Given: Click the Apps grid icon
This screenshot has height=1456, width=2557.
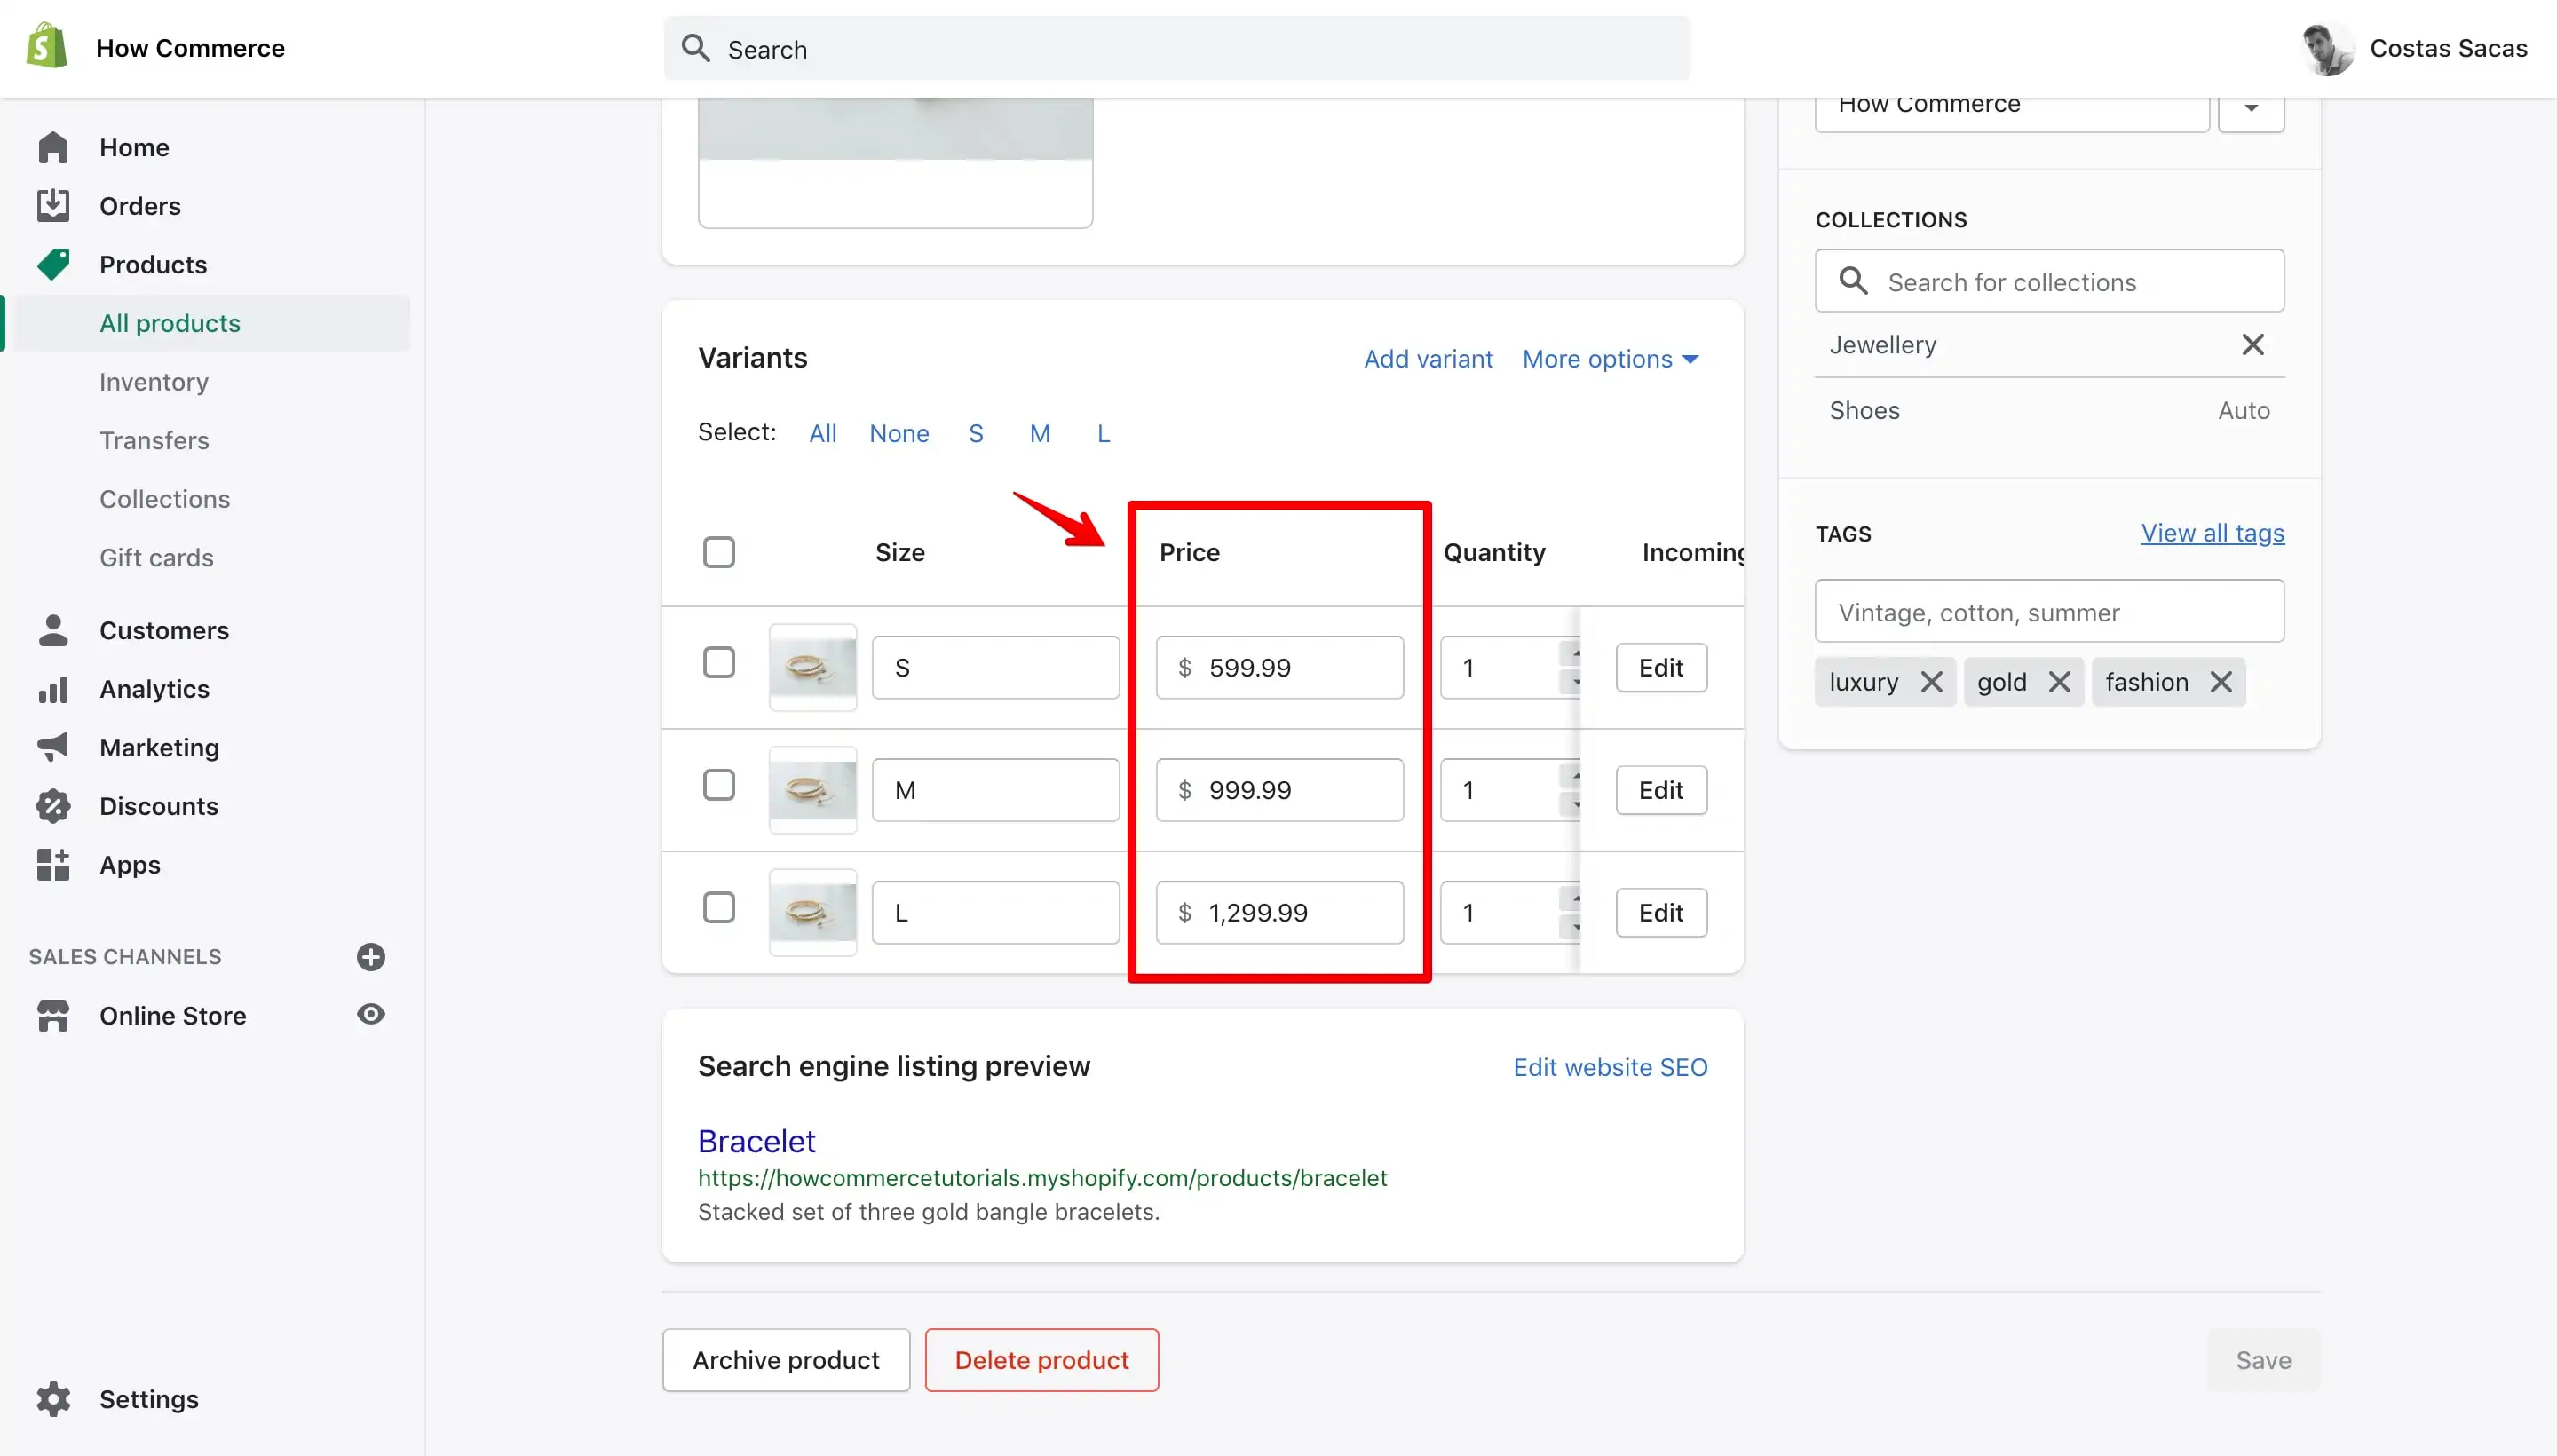Looking at the screenshot, I should click(x=53, y=864).
